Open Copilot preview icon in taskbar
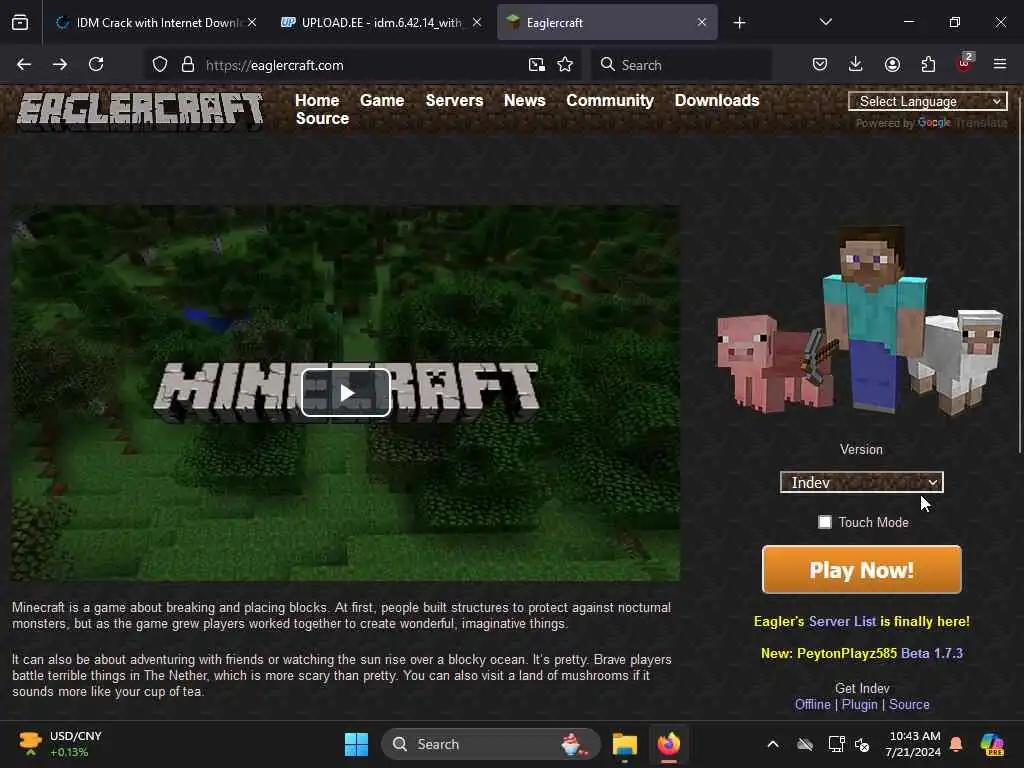1024x768 pixels. pos(992,744)
